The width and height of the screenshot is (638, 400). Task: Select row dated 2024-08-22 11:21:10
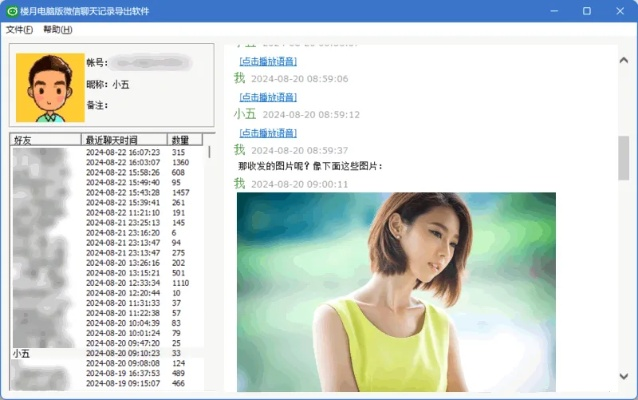(x=107, y=213)
